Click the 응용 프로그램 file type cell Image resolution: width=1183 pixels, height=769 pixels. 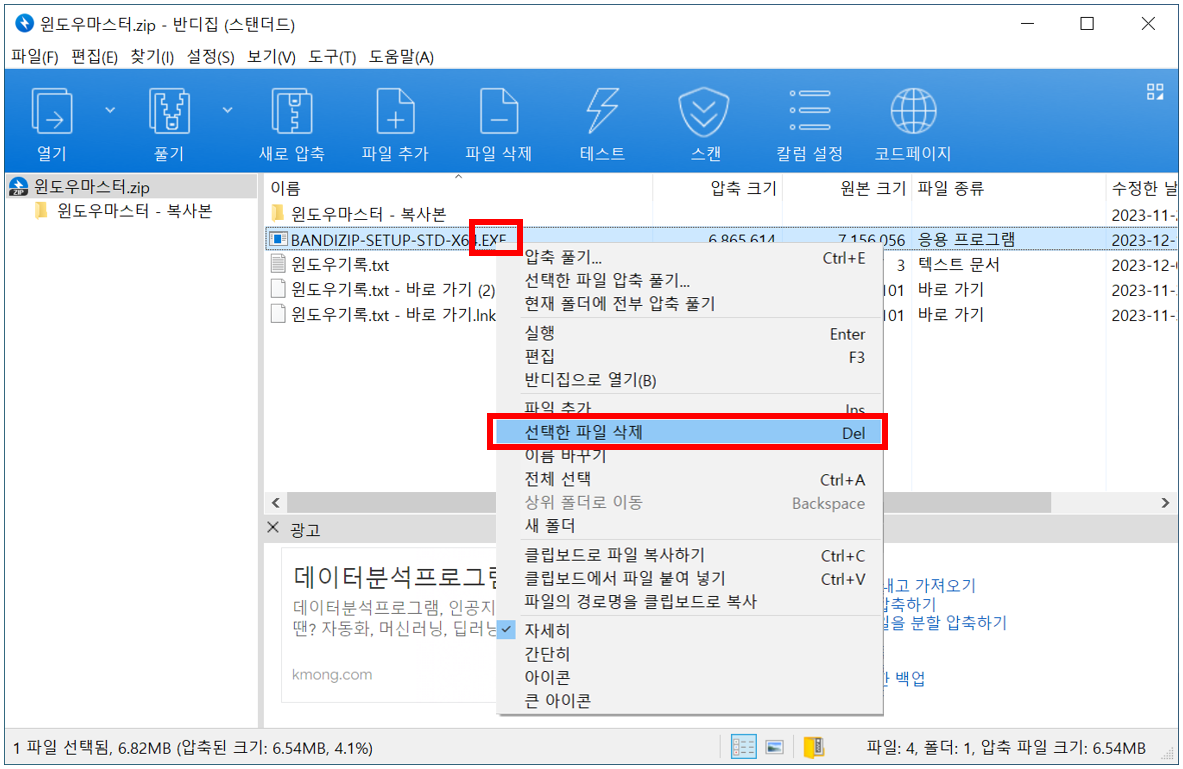click(x=966, y=239)
